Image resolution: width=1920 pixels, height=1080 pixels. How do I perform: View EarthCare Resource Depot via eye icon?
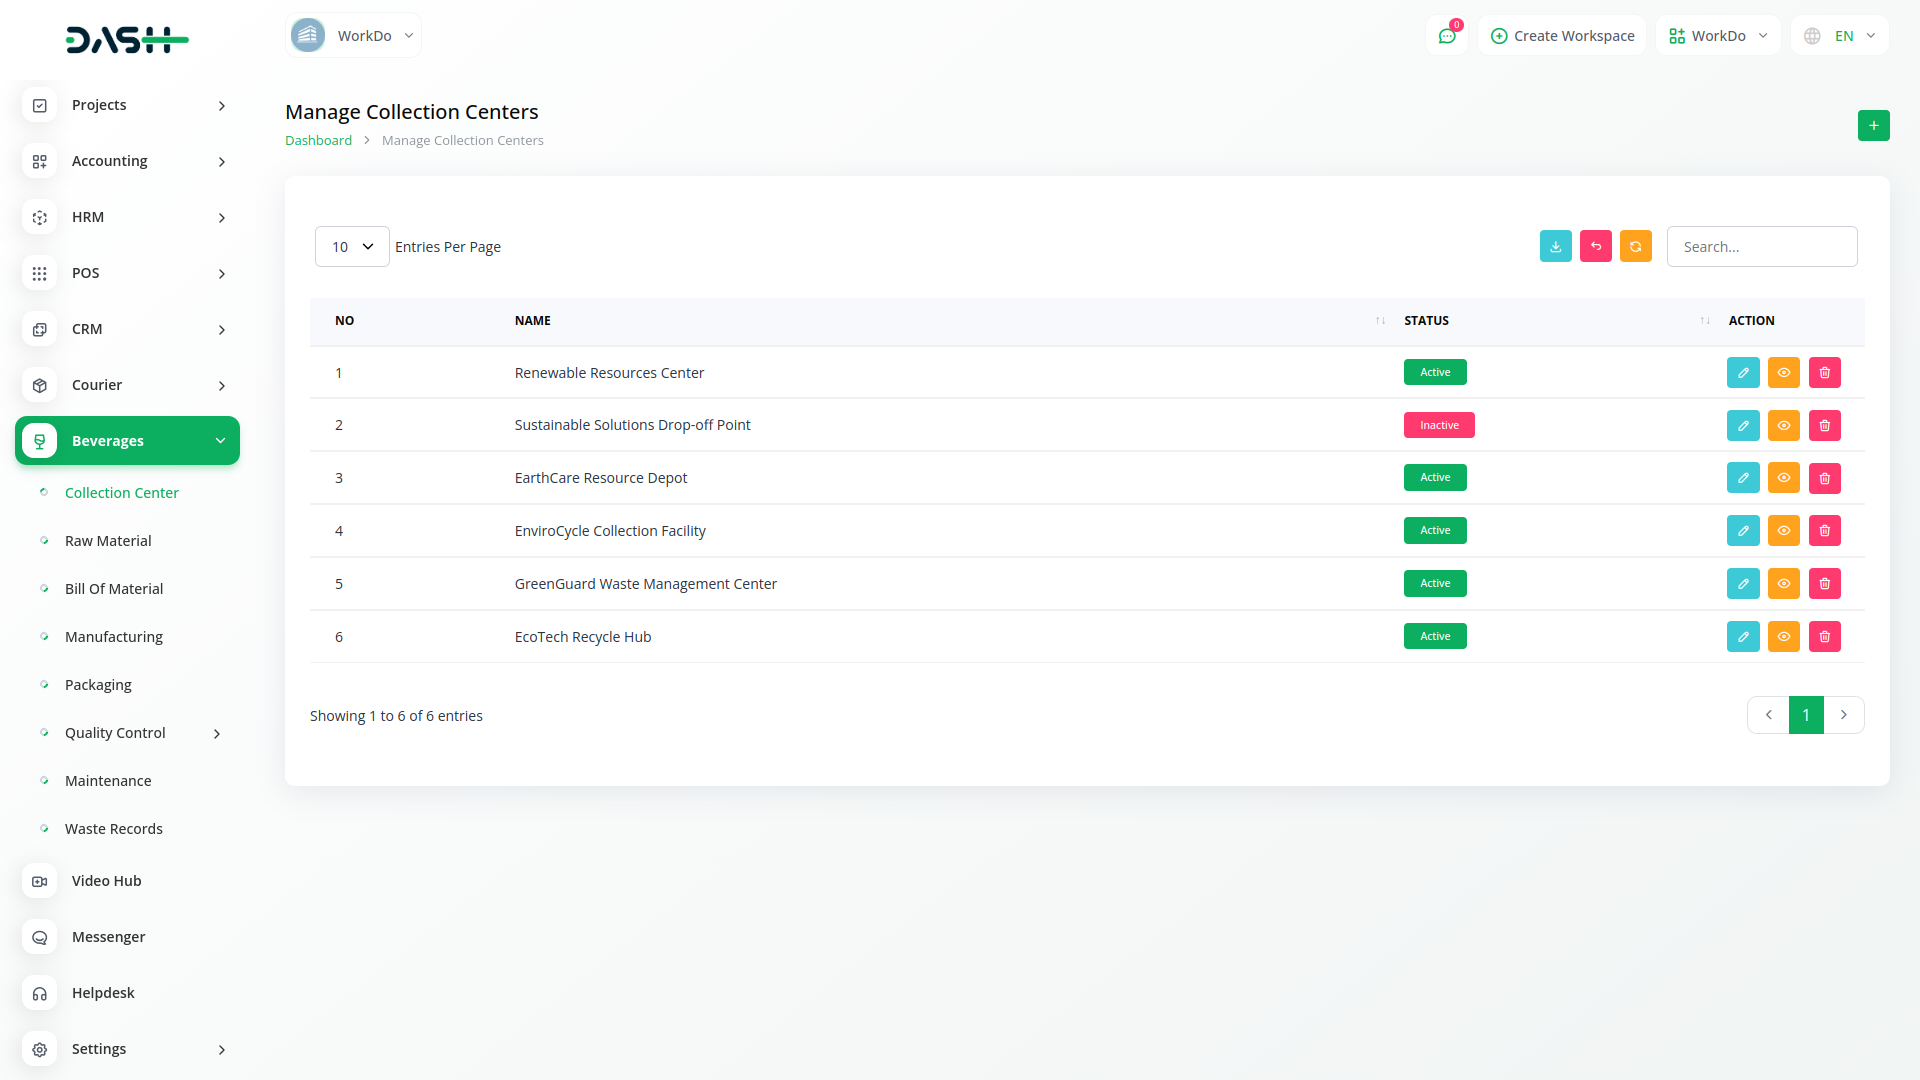coord(1783,478)
